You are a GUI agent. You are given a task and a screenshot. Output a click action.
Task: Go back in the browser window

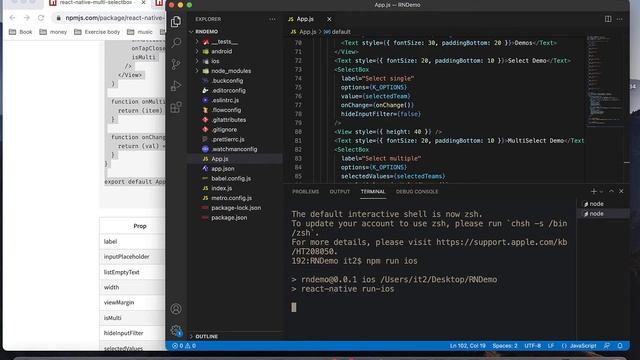[x=12, y=18]
